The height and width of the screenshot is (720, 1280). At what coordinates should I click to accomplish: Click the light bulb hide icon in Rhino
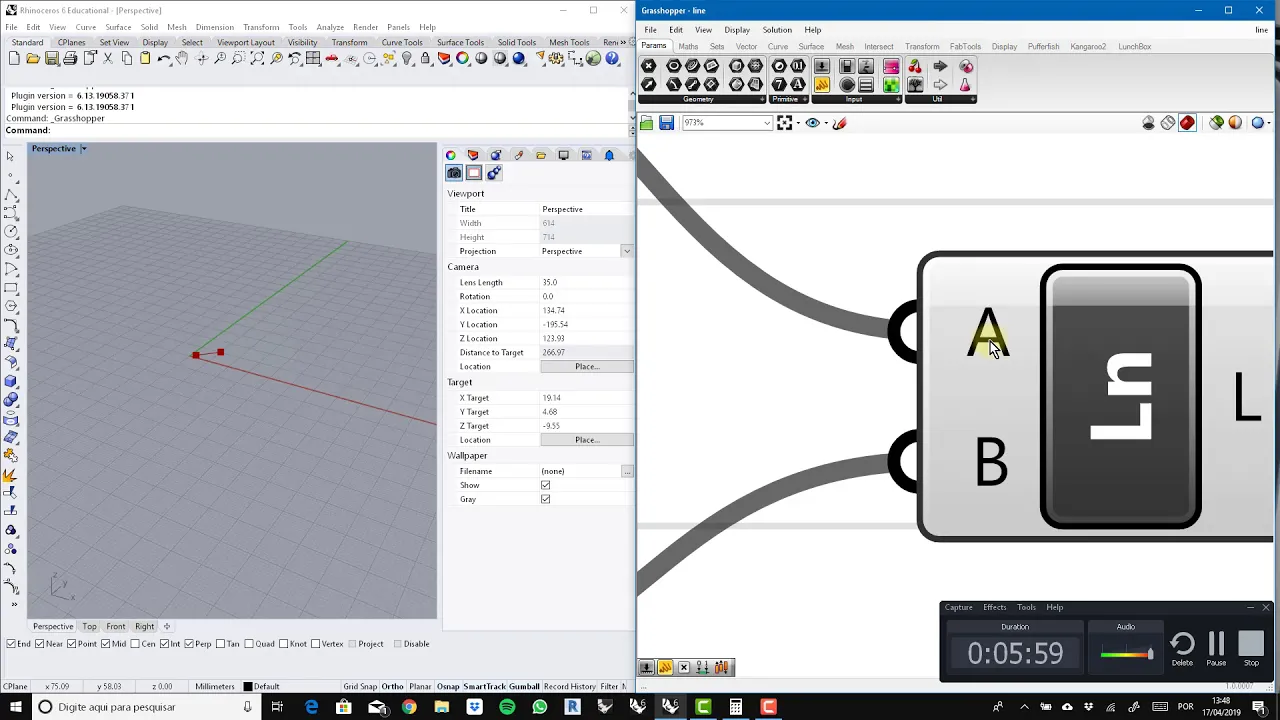[407, 58]
